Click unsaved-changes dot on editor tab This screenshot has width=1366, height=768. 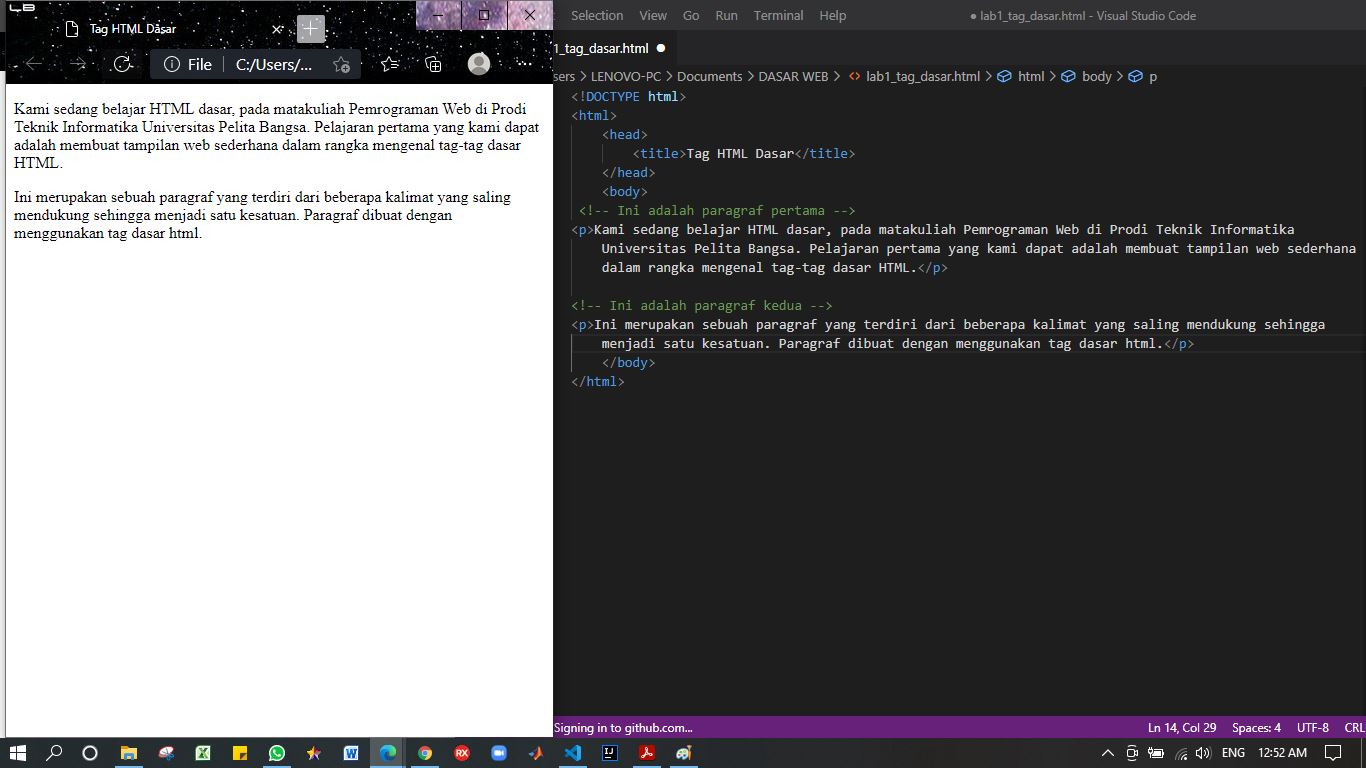[x=661, y=48]
